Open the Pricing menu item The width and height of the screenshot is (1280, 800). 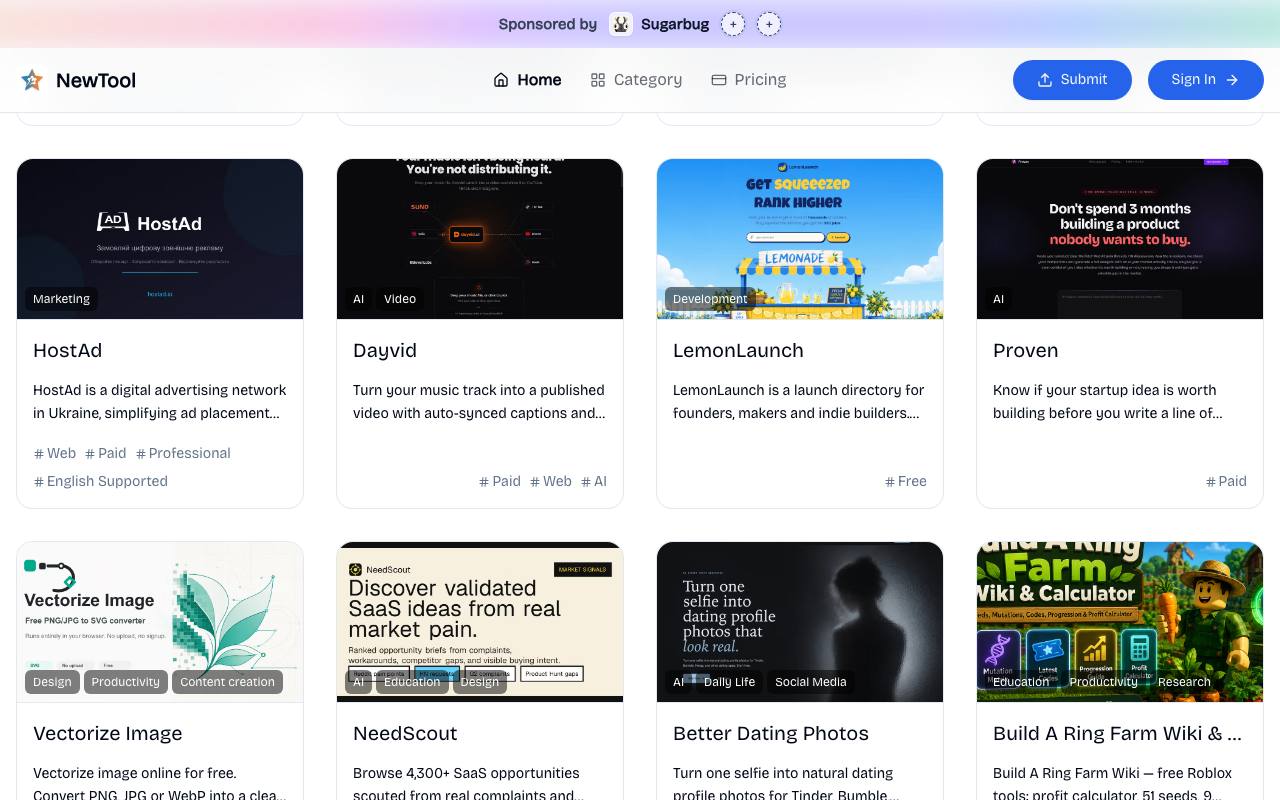[748, 80]
